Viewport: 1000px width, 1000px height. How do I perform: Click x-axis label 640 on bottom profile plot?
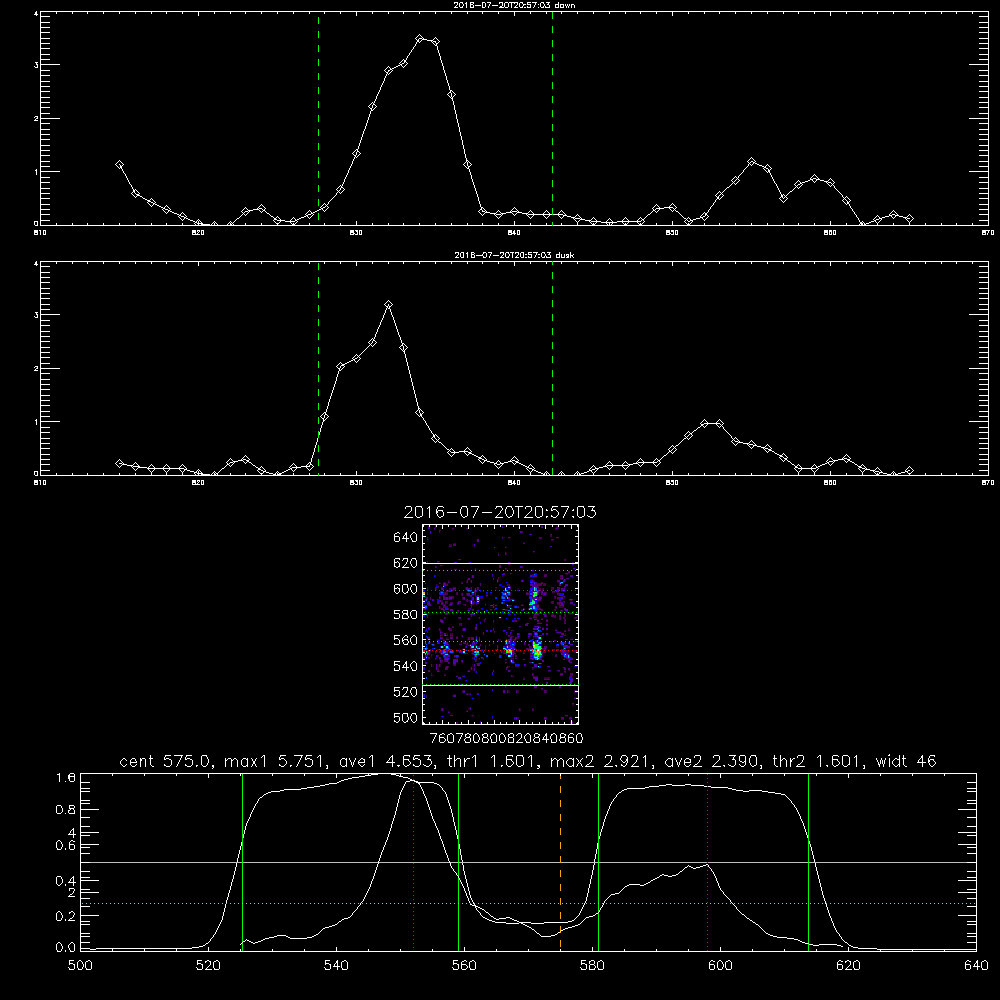[x=976, y=966]
